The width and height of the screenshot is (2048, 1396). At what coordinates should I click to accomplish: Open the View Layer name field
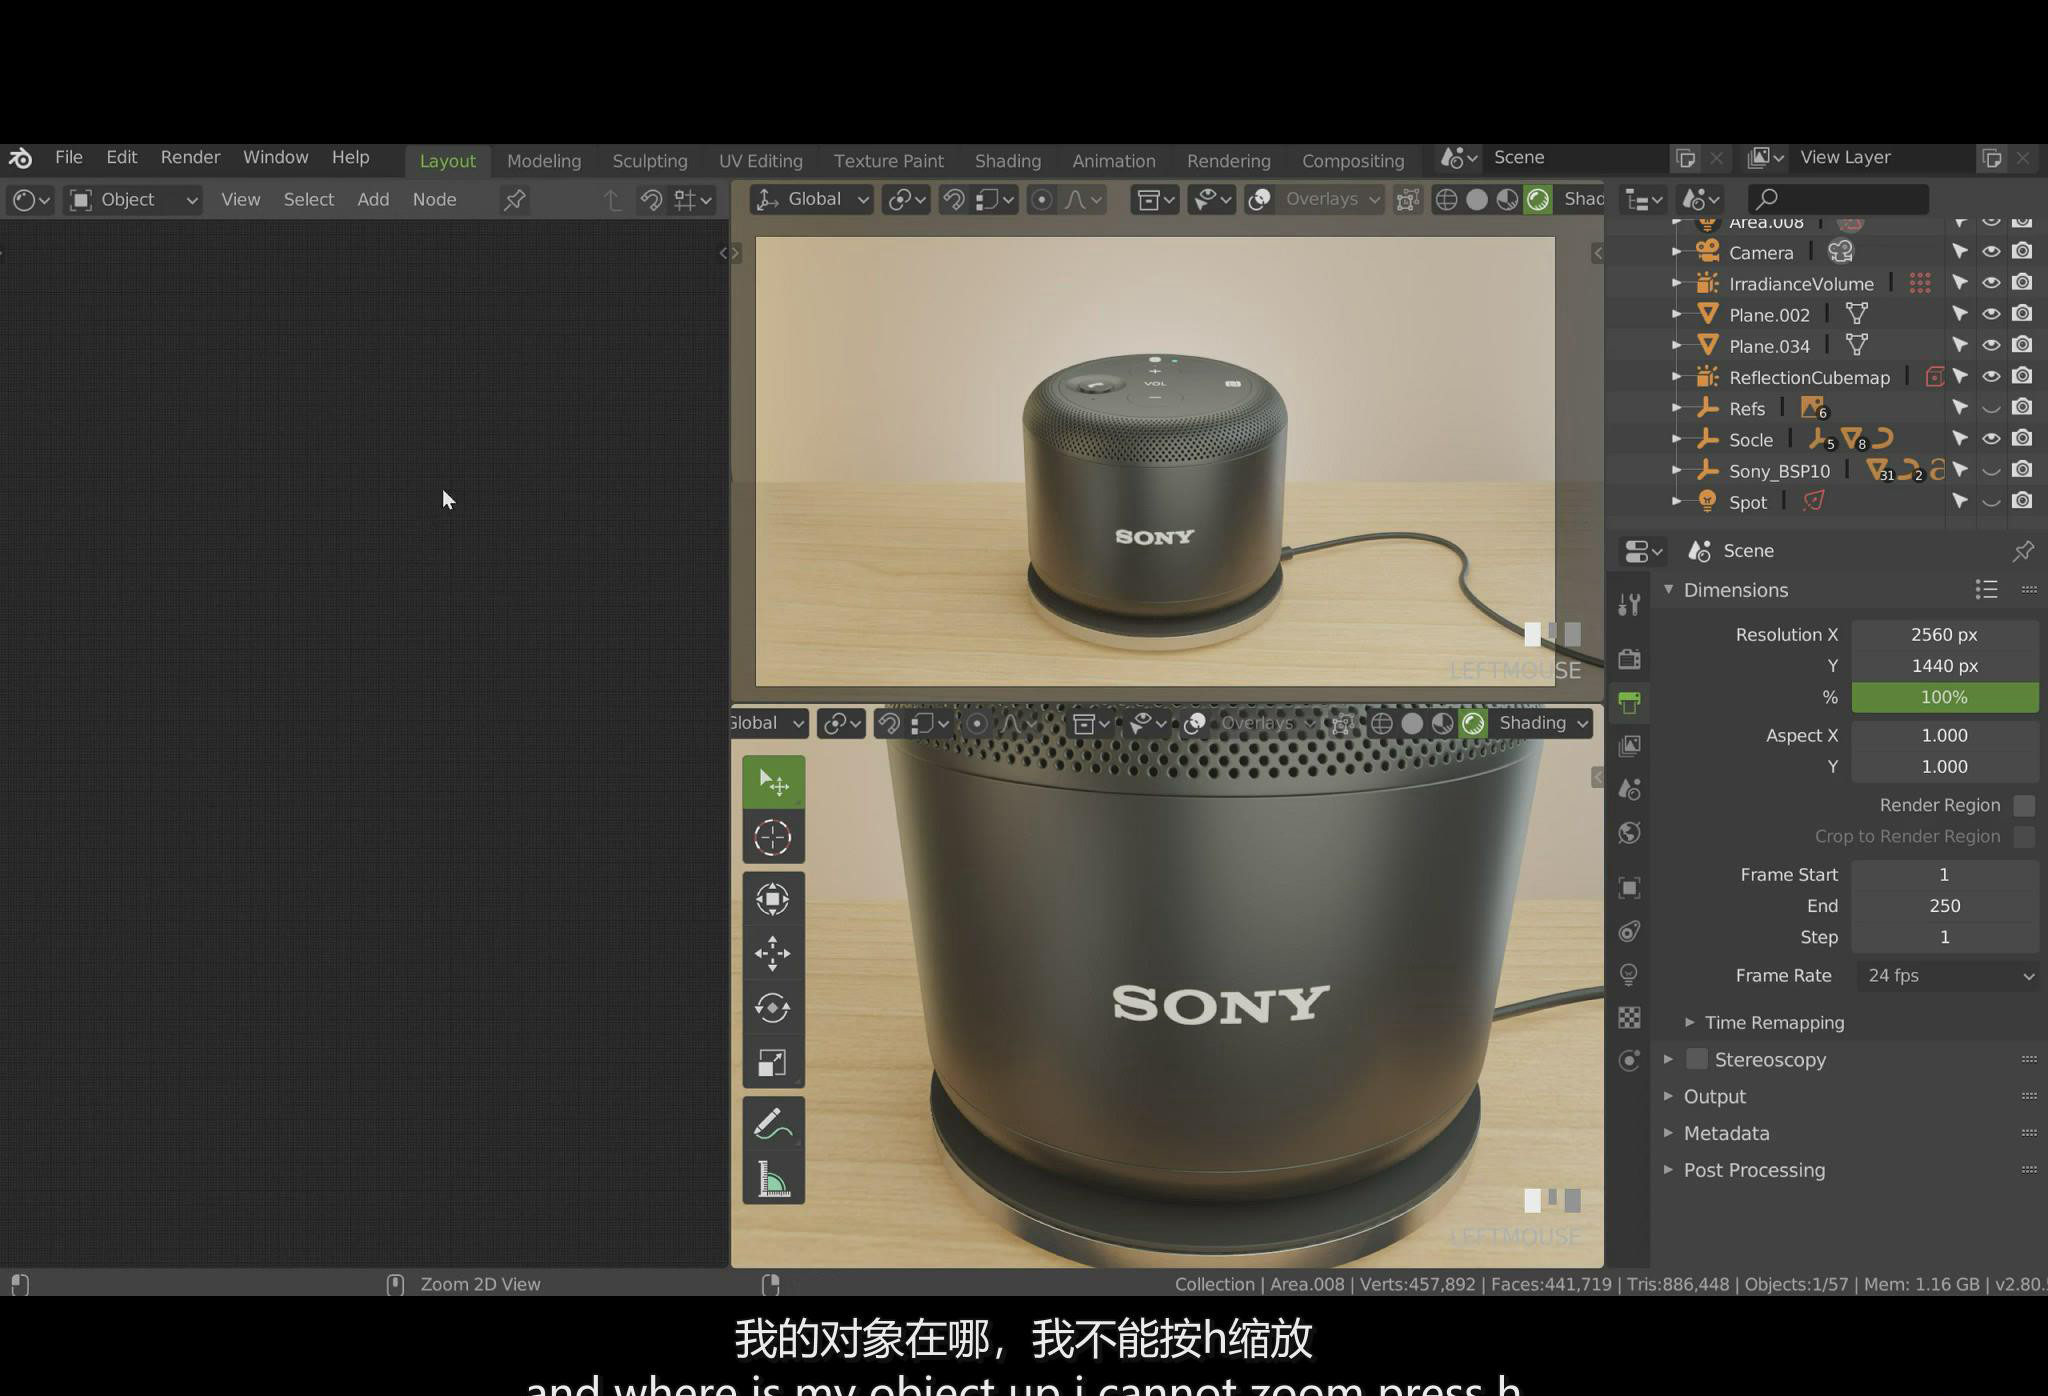(1884, 158)
